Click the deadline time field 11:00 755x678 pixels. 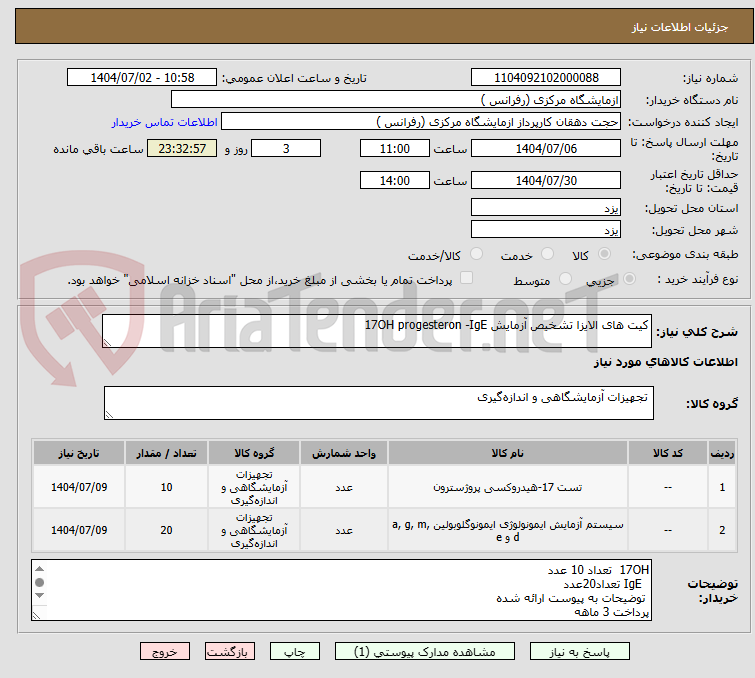(394, 148)
